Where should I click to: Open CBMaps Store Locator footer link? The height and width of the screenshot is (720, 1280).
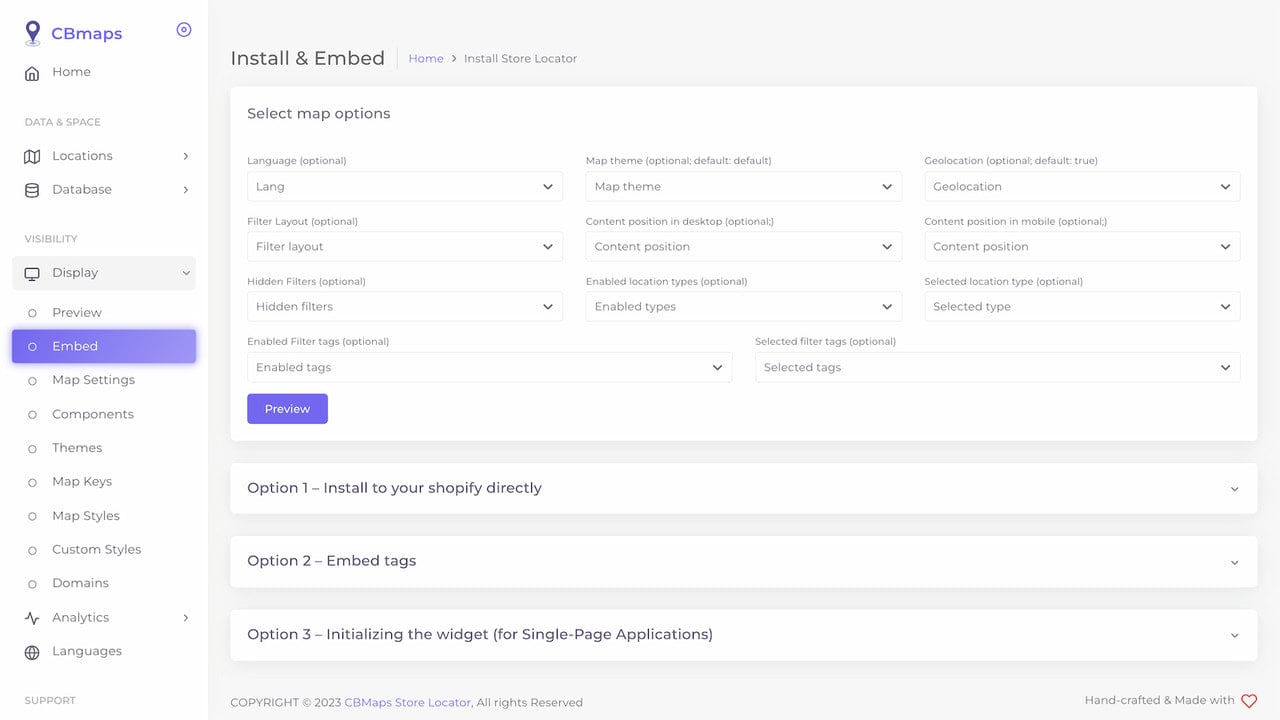(x=408, y=703)
